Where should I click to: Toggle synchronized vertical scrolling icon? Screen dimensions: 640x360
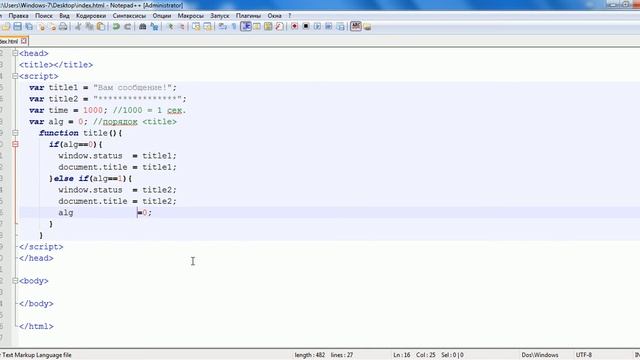tap(196, 27)
